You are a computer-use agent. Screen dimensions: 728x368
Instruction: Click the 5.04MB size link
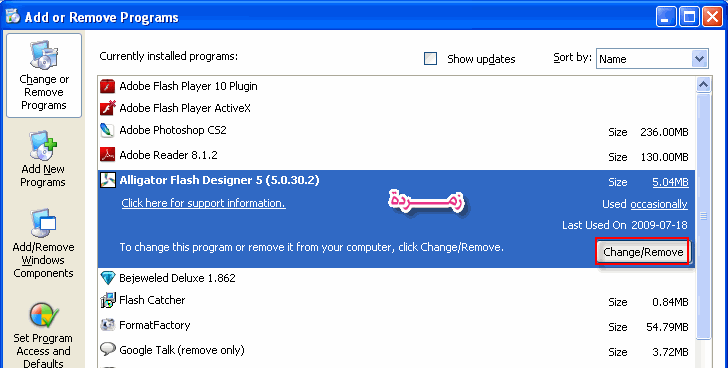click(x=670, y=182)
